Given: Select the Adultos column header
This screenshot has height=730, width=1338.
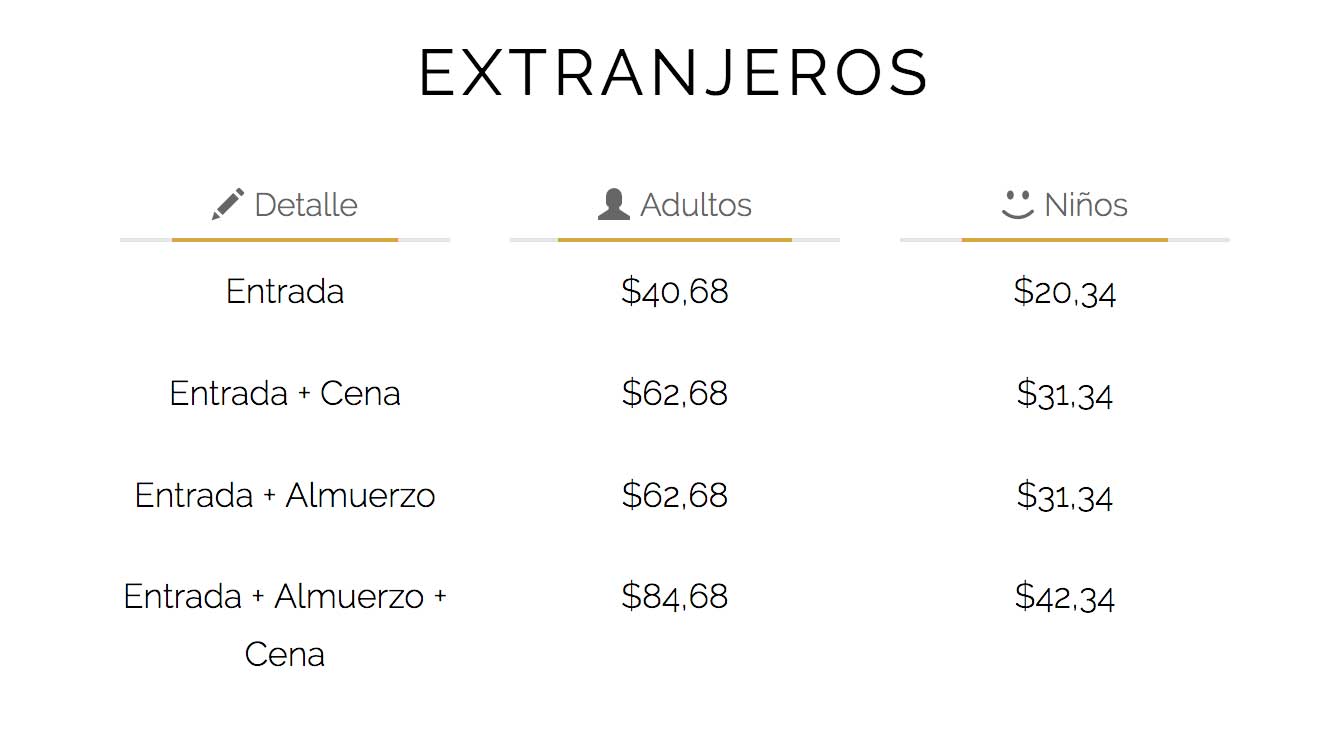Looking at the screenshot, I should click(674, 205).
